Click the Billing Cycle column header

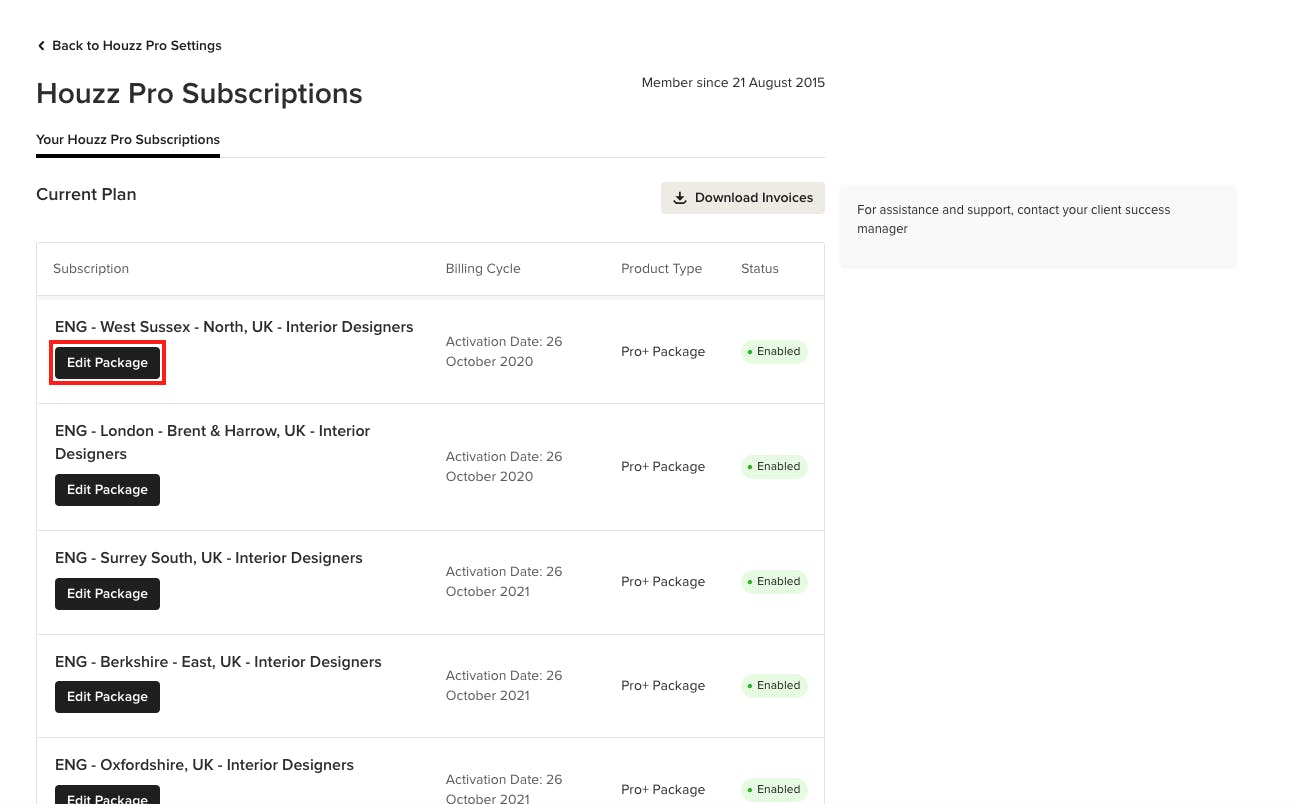tap(483, 269)
